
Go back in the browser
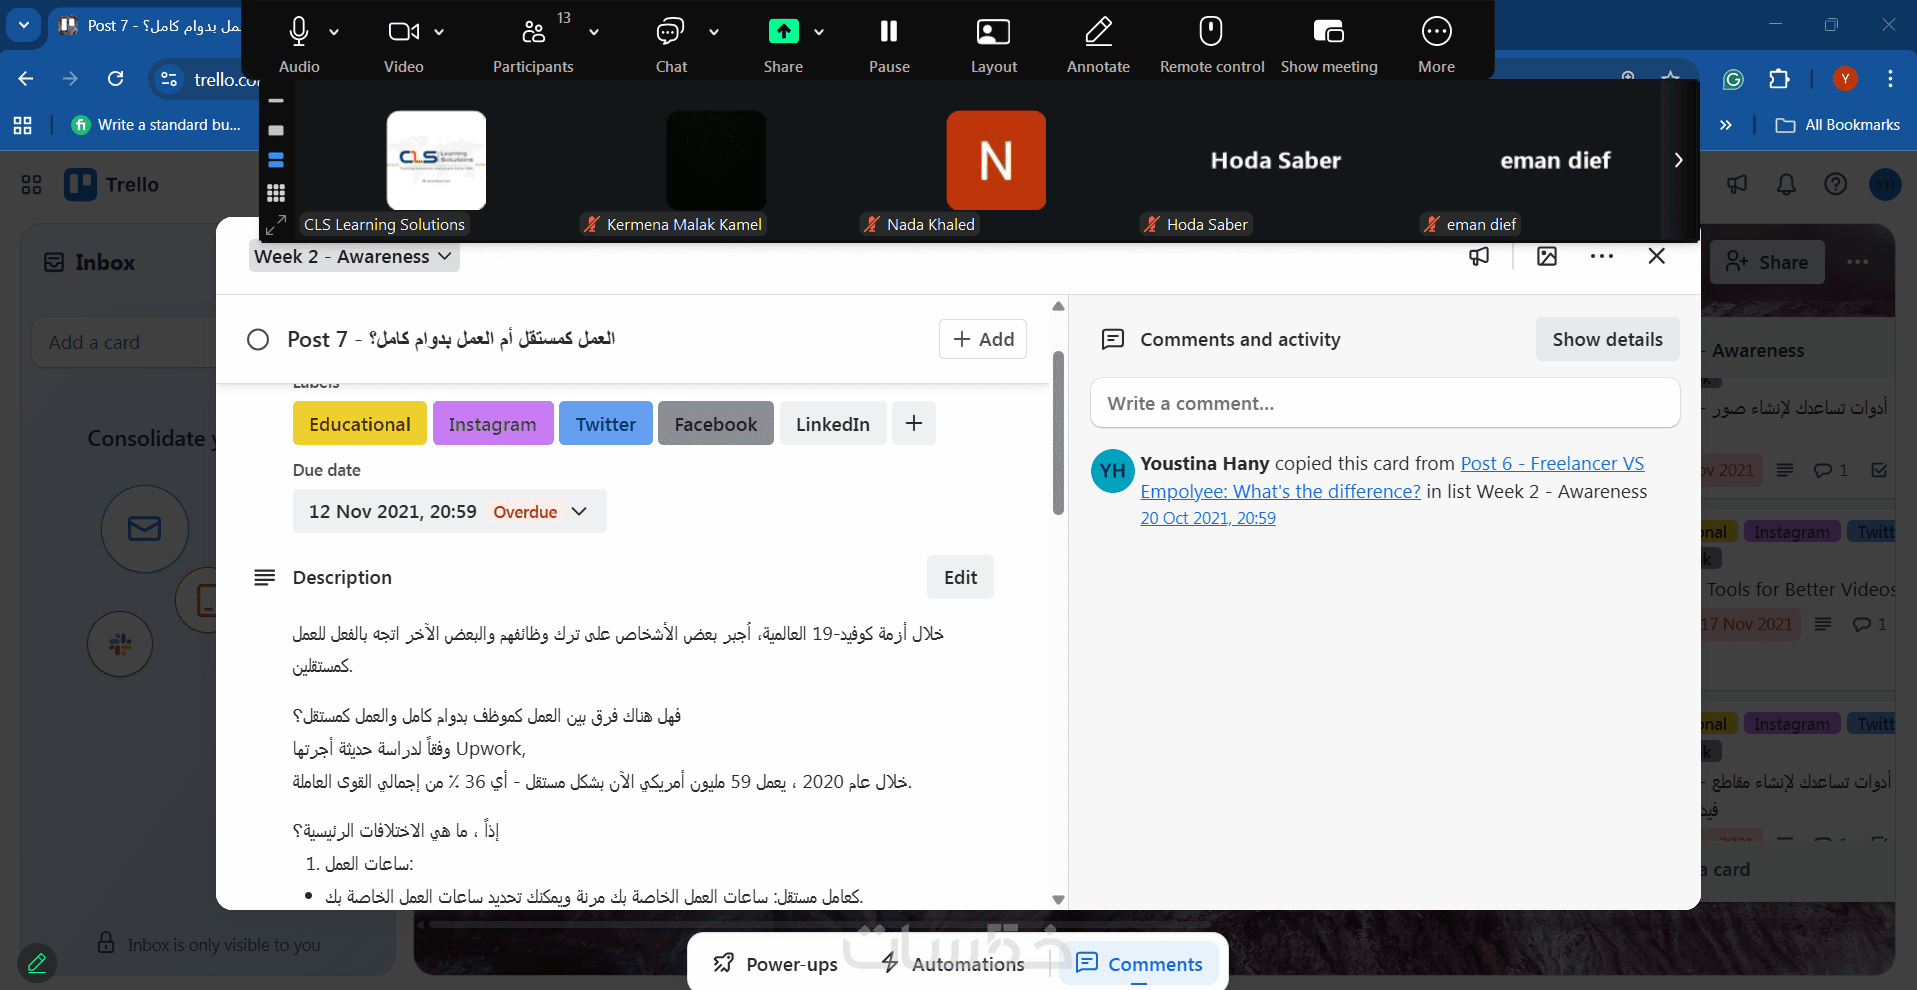pos(26,79)
